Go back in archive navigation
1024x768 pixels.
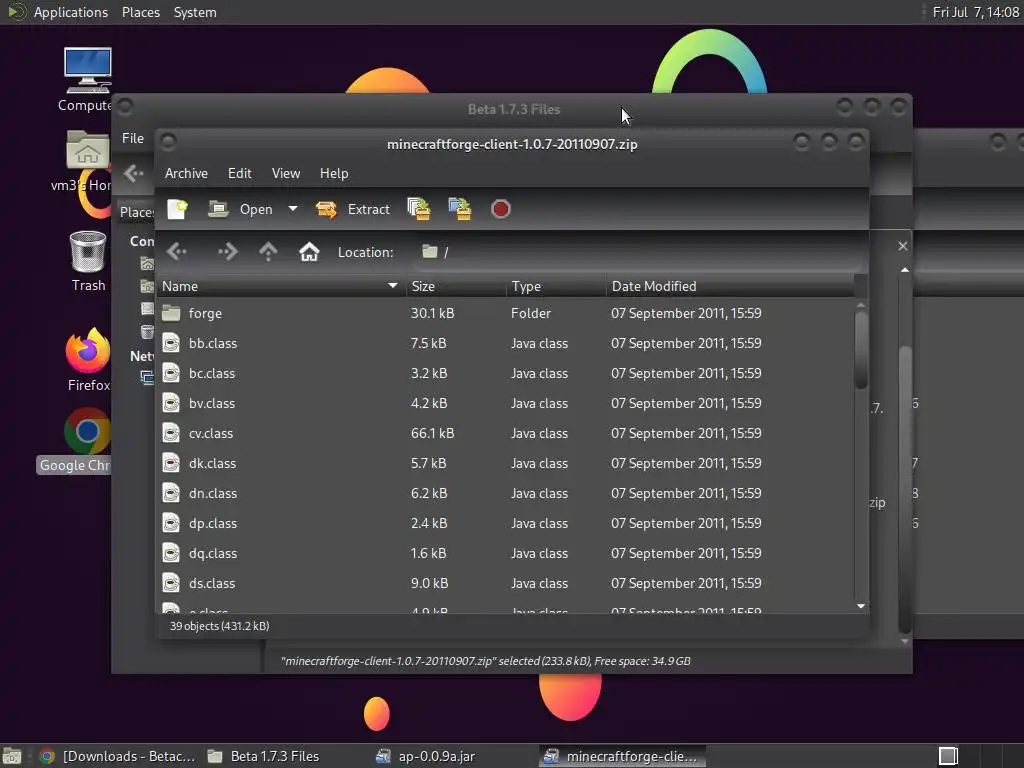(176, 251)
